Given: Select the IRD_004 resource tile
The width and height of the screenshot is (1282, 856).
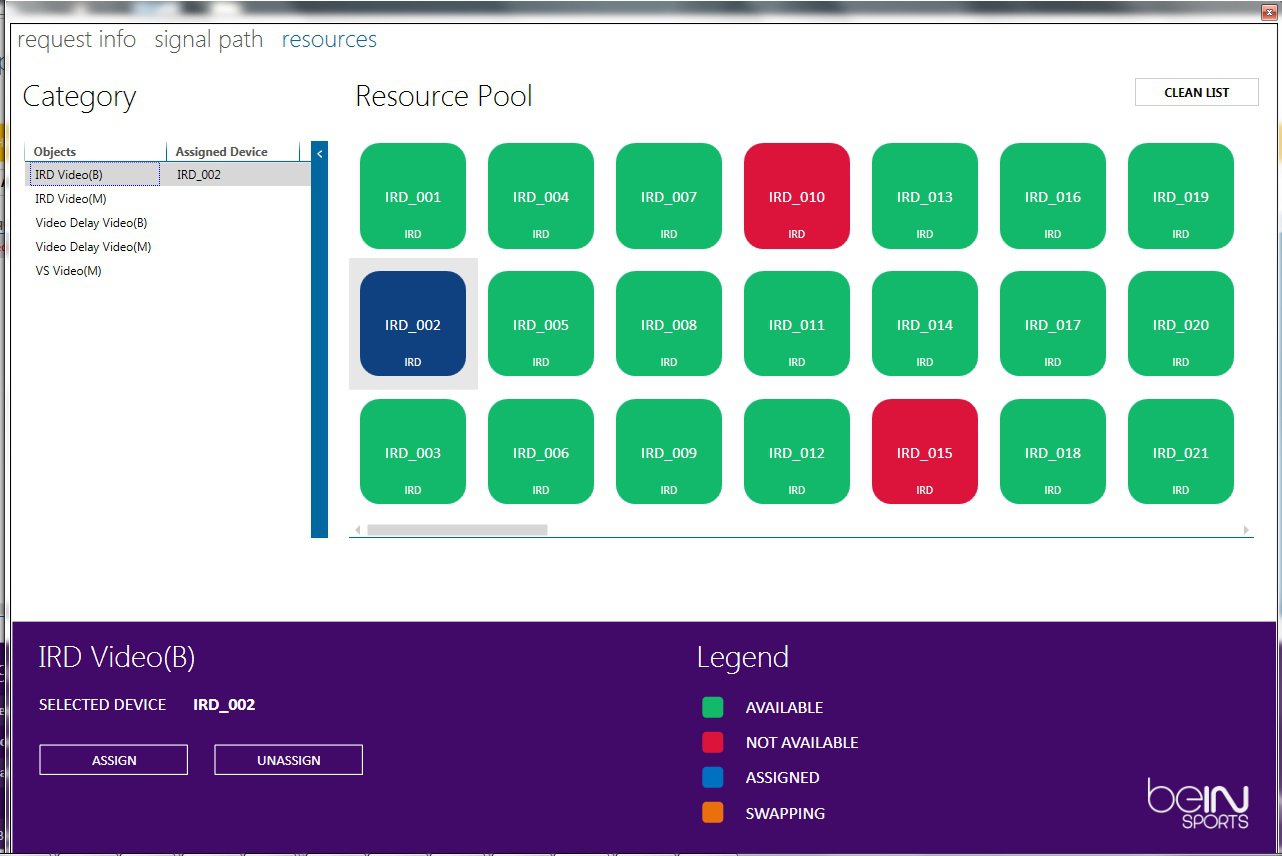Looking at the screenshot, I should pyautogui.click(x=541, y=196).
